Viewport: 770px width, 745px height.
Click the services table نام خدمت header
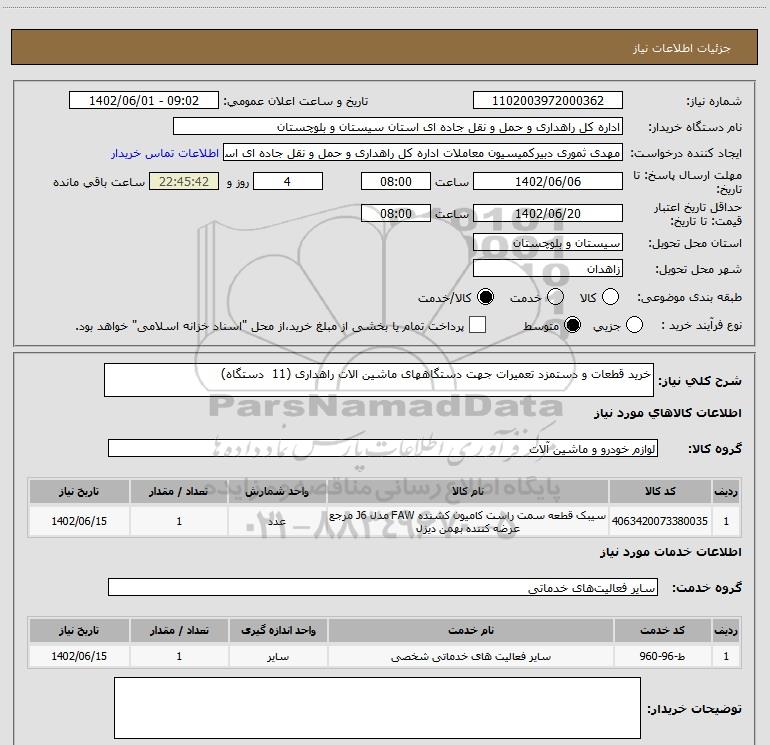point(471,630)
